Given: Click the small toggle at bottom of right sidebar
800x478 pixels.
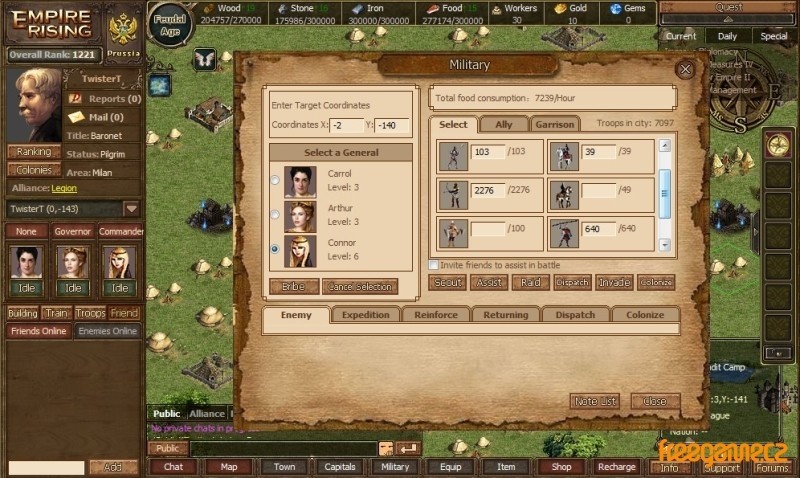Looking at the screenshot, I should tap(778, 353).
